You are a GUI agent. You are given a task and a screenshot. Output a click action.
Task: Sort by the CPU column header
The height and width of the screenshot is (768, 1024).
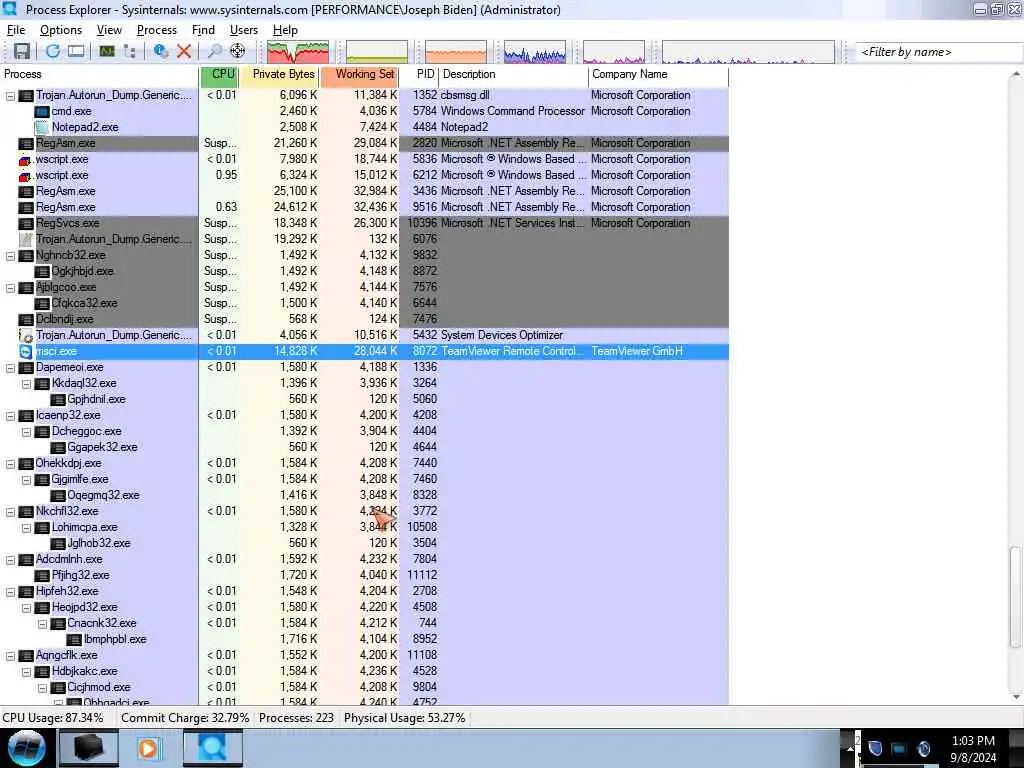[219, 74]
